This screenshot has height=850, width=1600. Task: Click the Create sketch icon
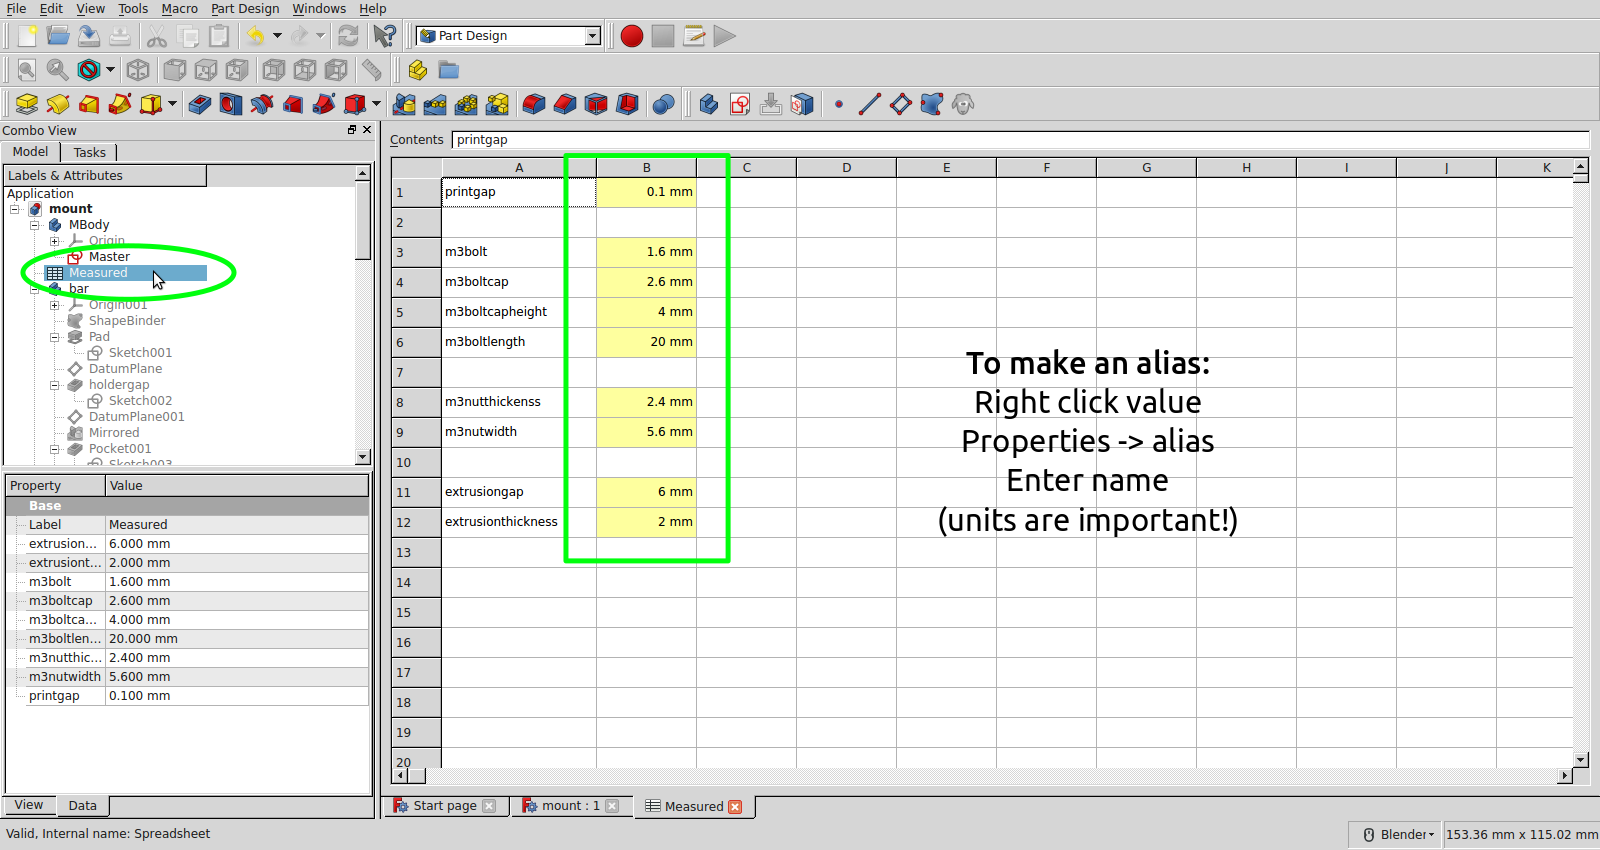click(740, 104)
